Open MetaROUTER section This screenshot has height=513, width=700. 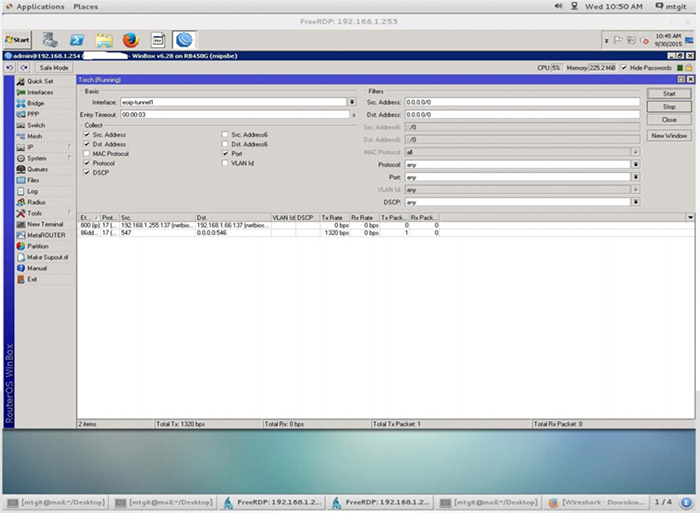46,235
